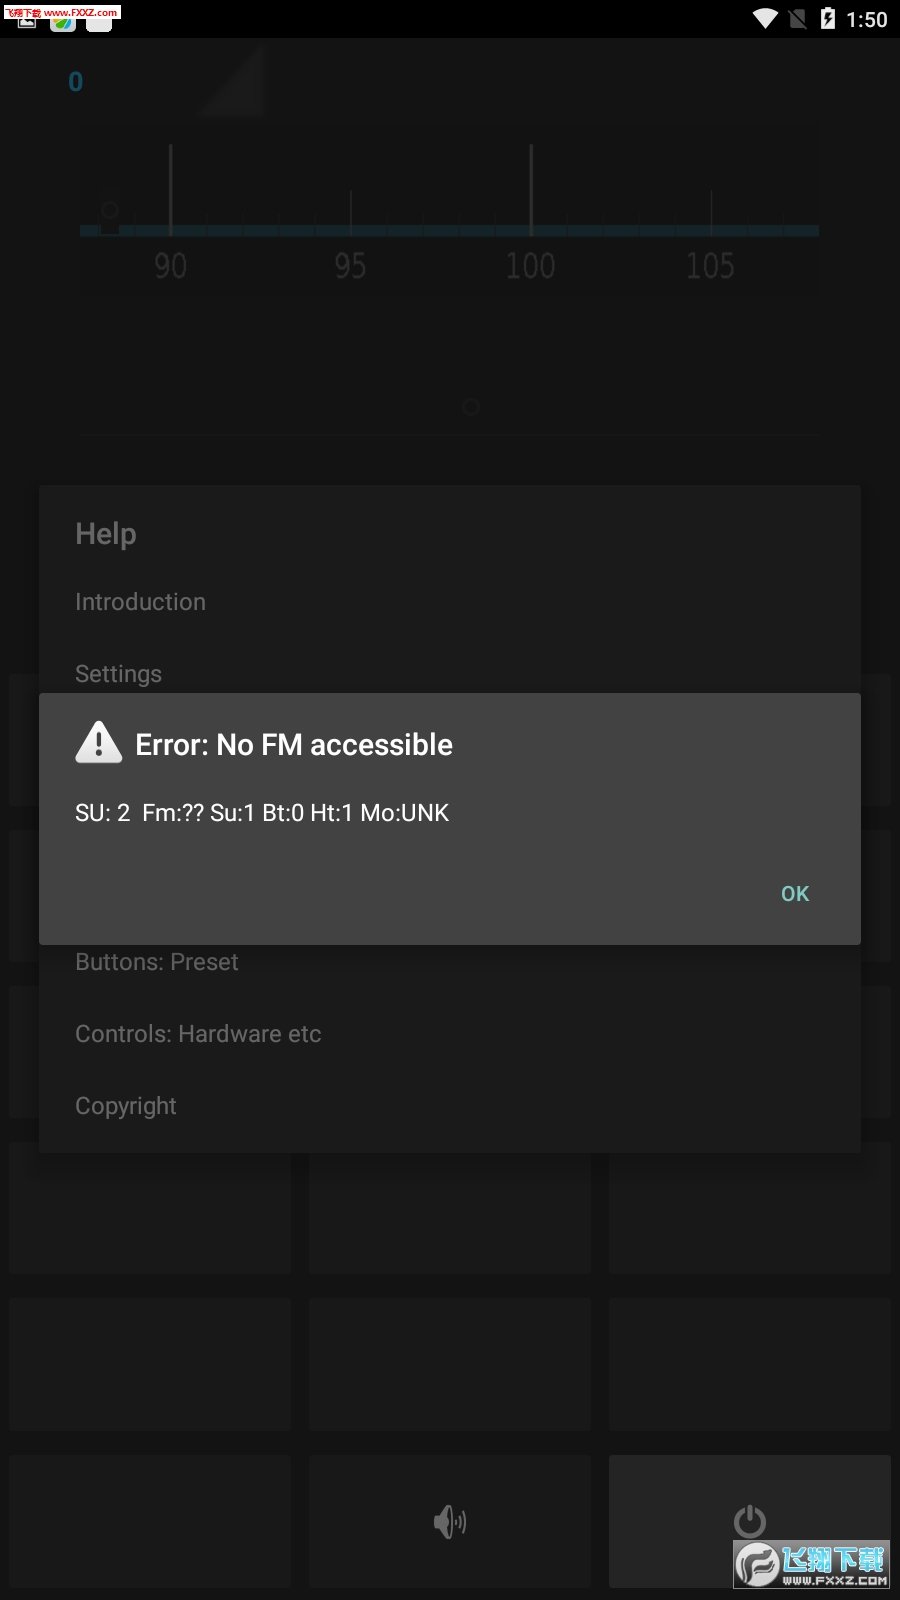Tap the clock showing 1:50

pyautogui.click(x=866, y=19)
